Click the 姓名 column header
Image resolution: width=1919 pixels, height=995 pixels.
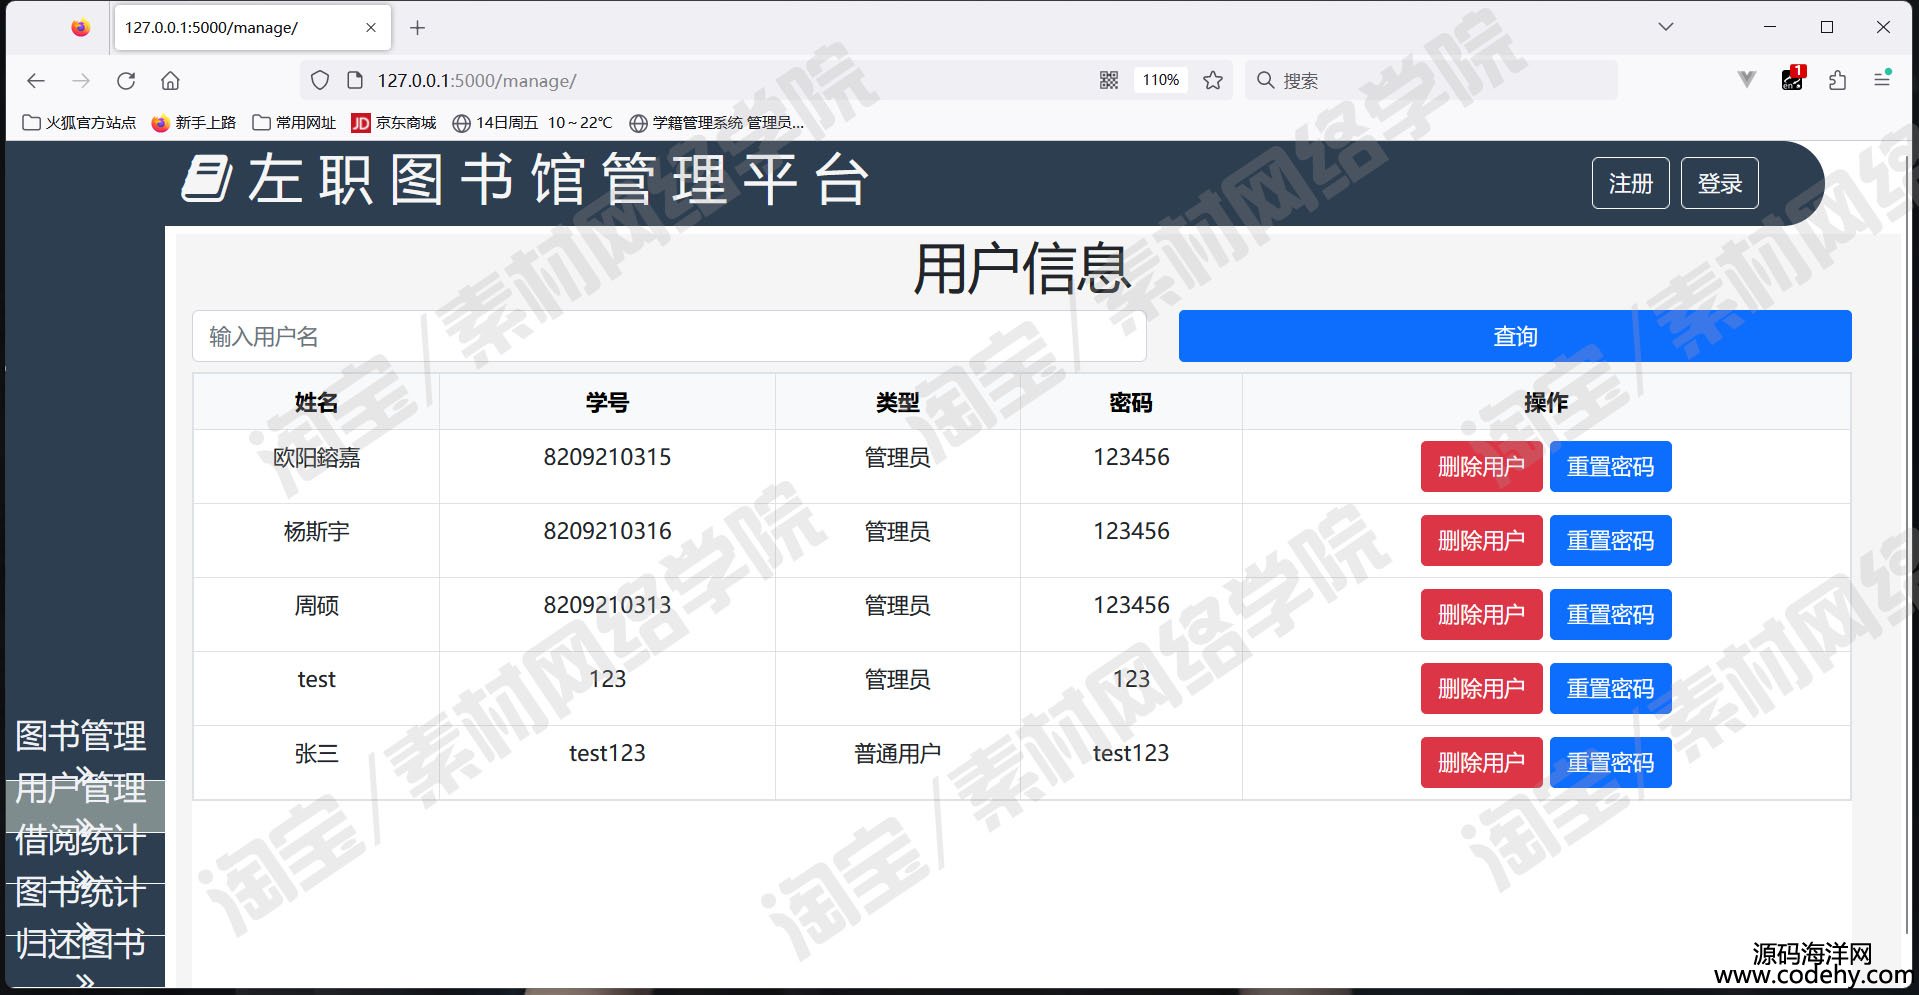(x=316, y=402)
